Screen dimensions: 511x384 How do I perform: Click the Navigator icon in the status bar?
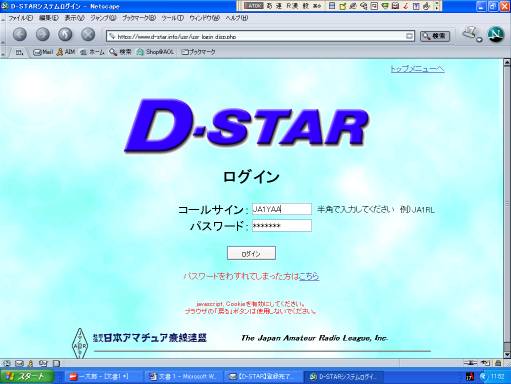point(7,363)
